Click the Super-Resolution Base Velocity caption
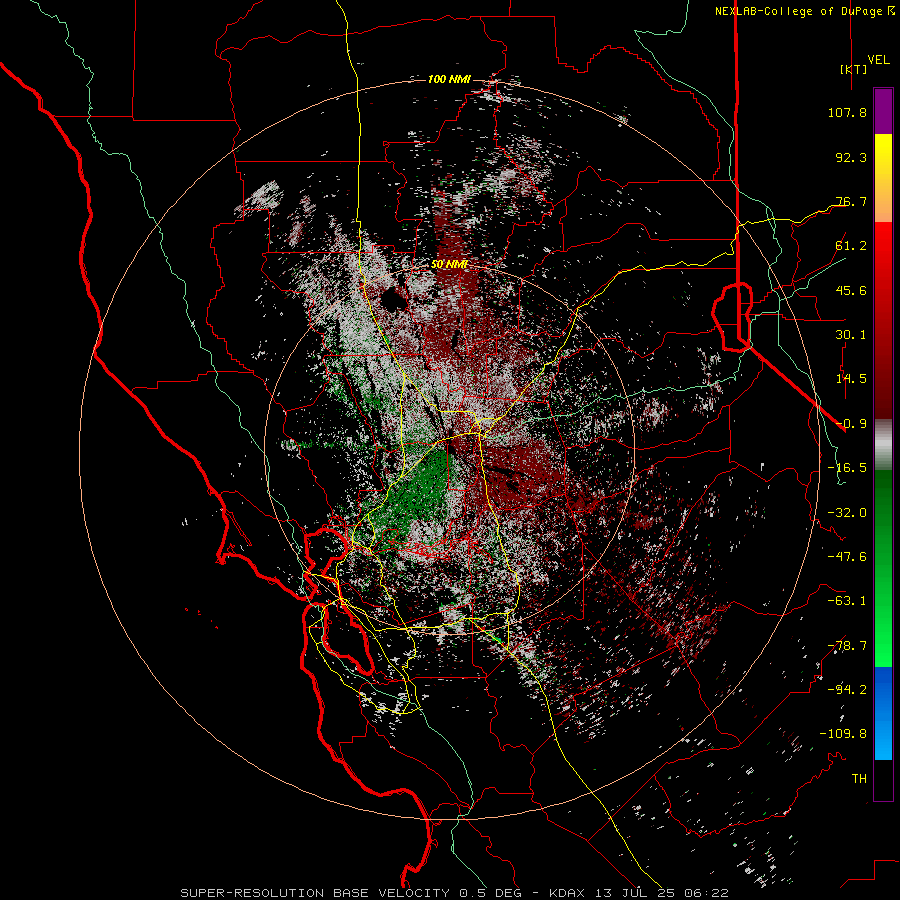Screen dimensions: 900x900 pyautogui.click(x=455, y=893)
